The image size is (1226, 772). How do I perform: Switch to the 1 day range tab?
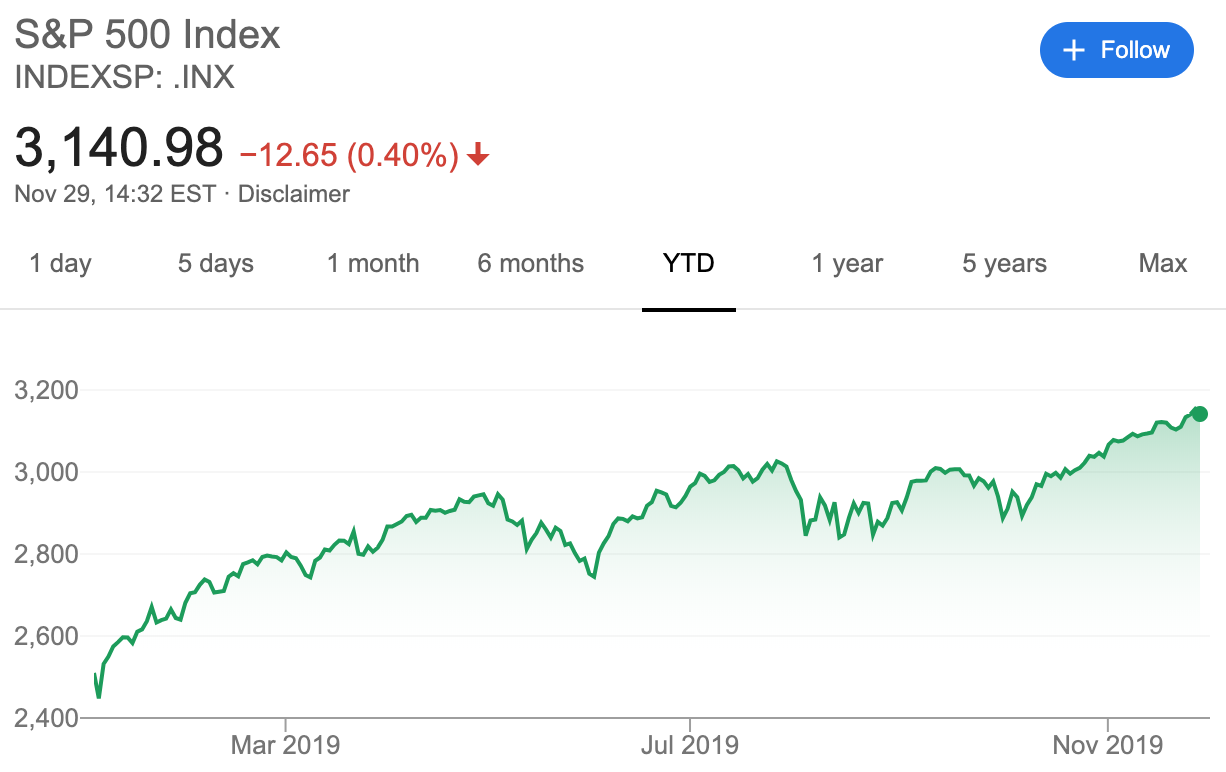pos(60,264)
